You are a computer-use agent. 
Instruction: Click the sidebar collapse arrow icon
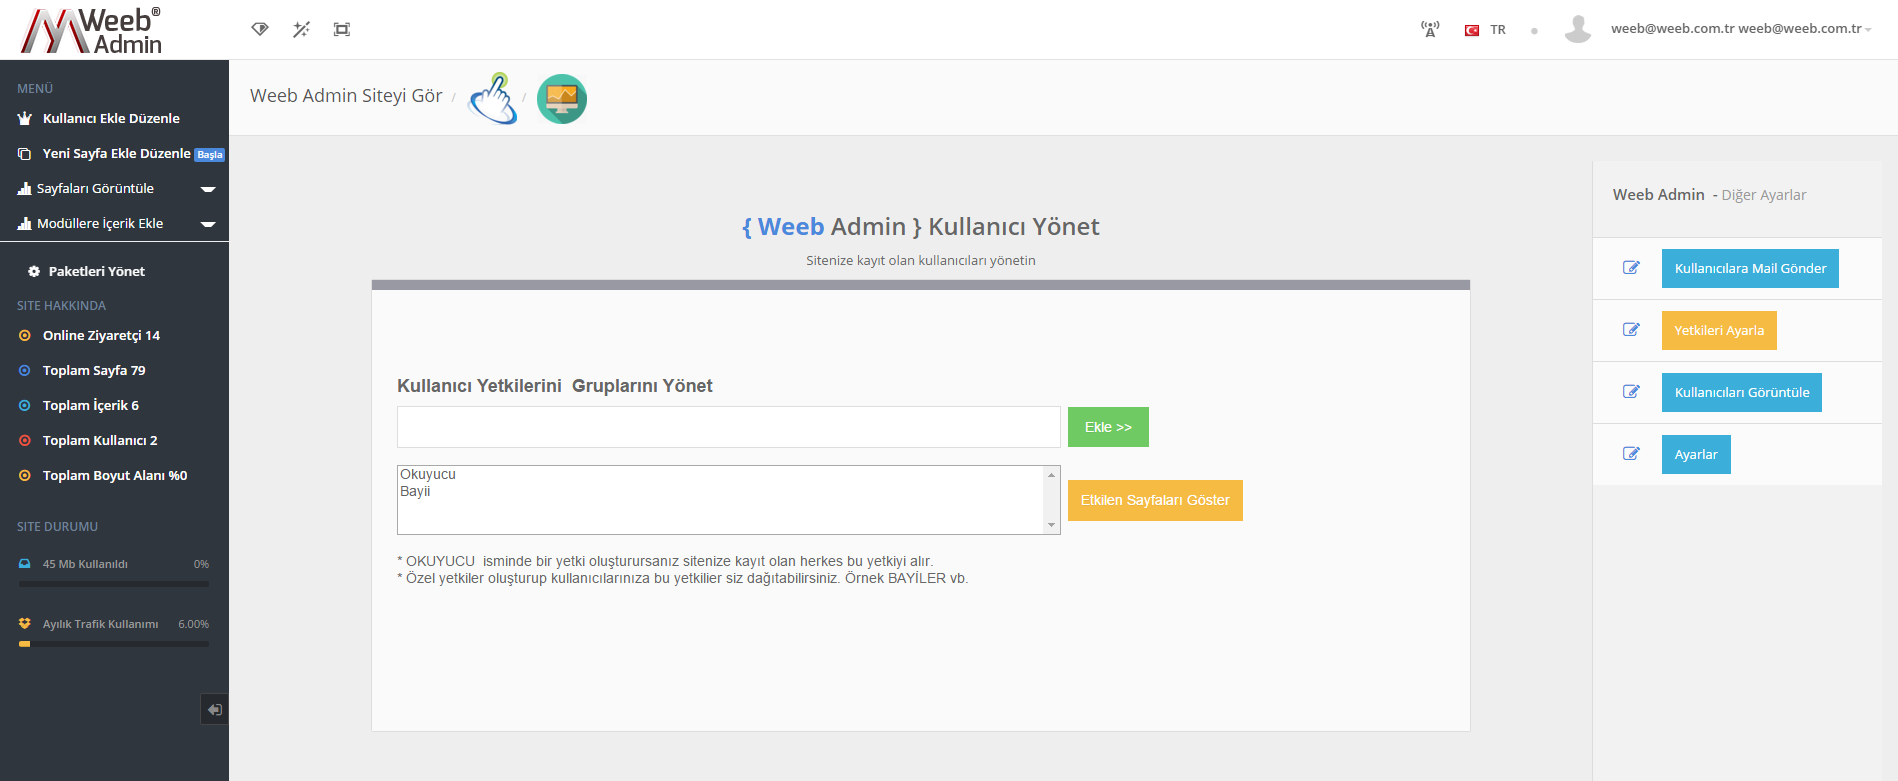pyautogui.click(x=214, y=710)
